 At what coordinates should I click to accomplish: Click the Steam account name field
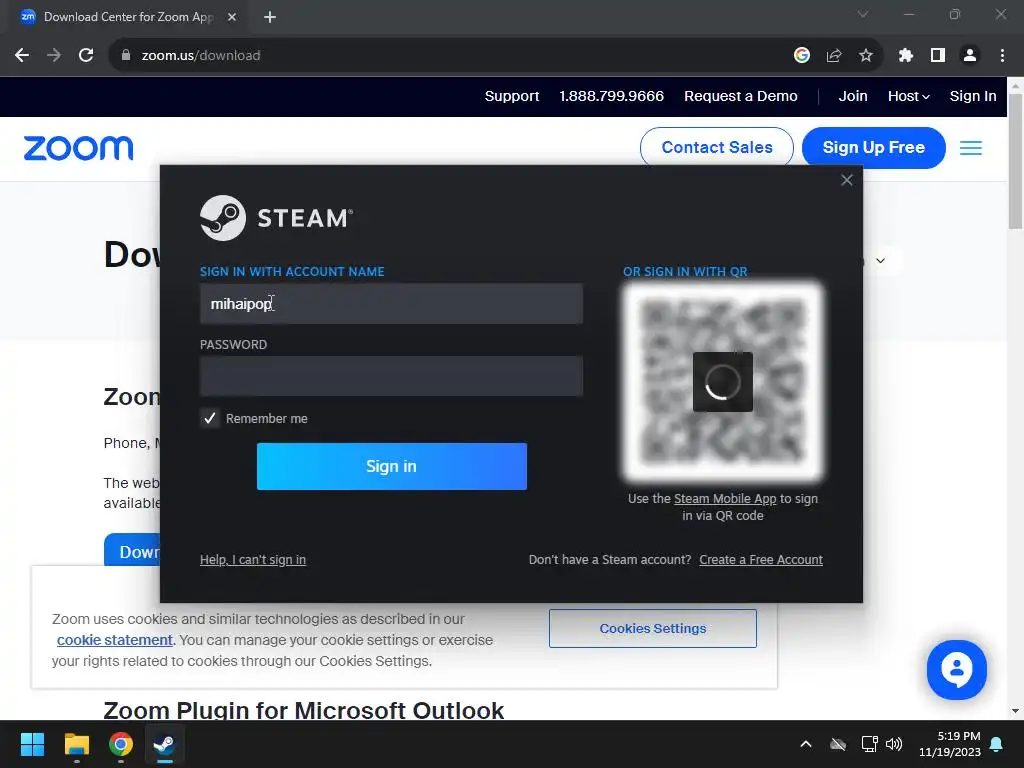pyautogui.click(x=391, y=304)
